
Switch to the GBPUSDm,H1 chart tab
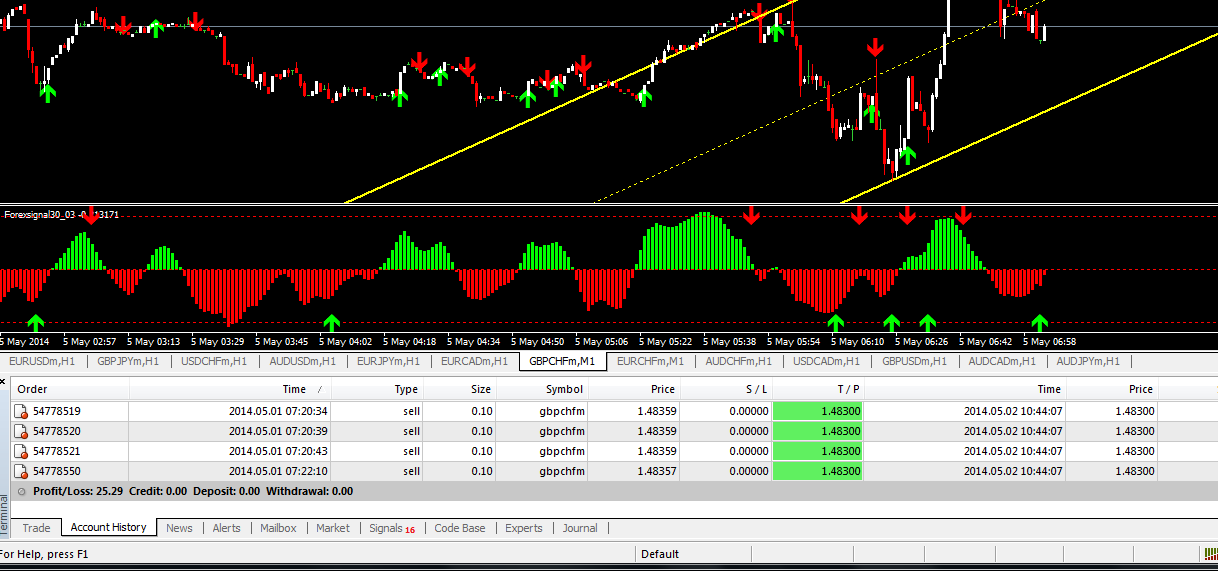click(914, 361)
